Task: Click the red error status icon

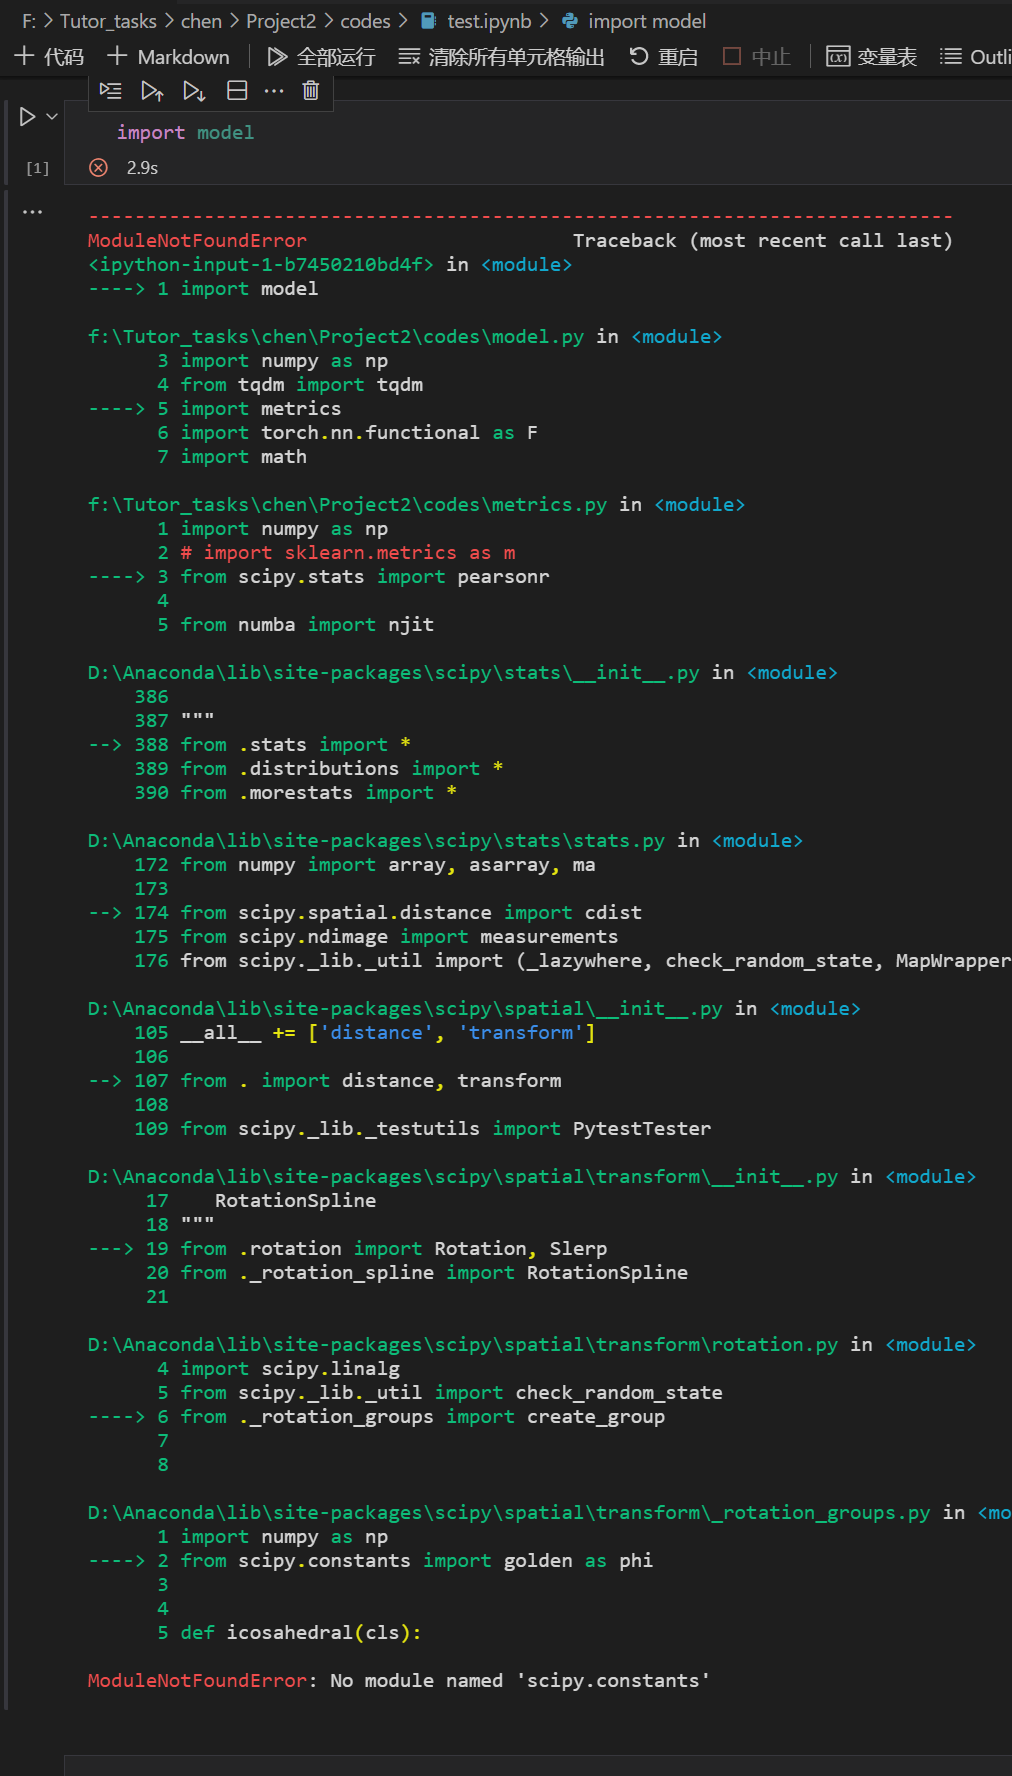Action: [x=98, y=168]
